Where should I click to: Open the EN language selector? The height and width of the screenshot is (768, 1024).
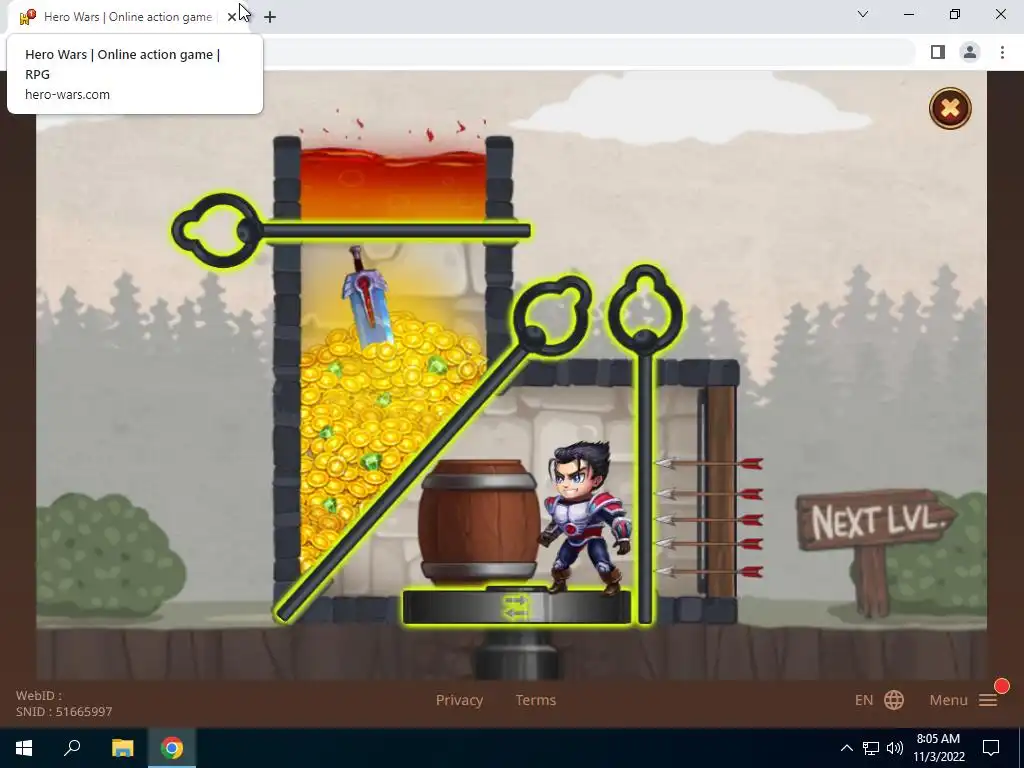pyautogui.click(x=863, y=700)
